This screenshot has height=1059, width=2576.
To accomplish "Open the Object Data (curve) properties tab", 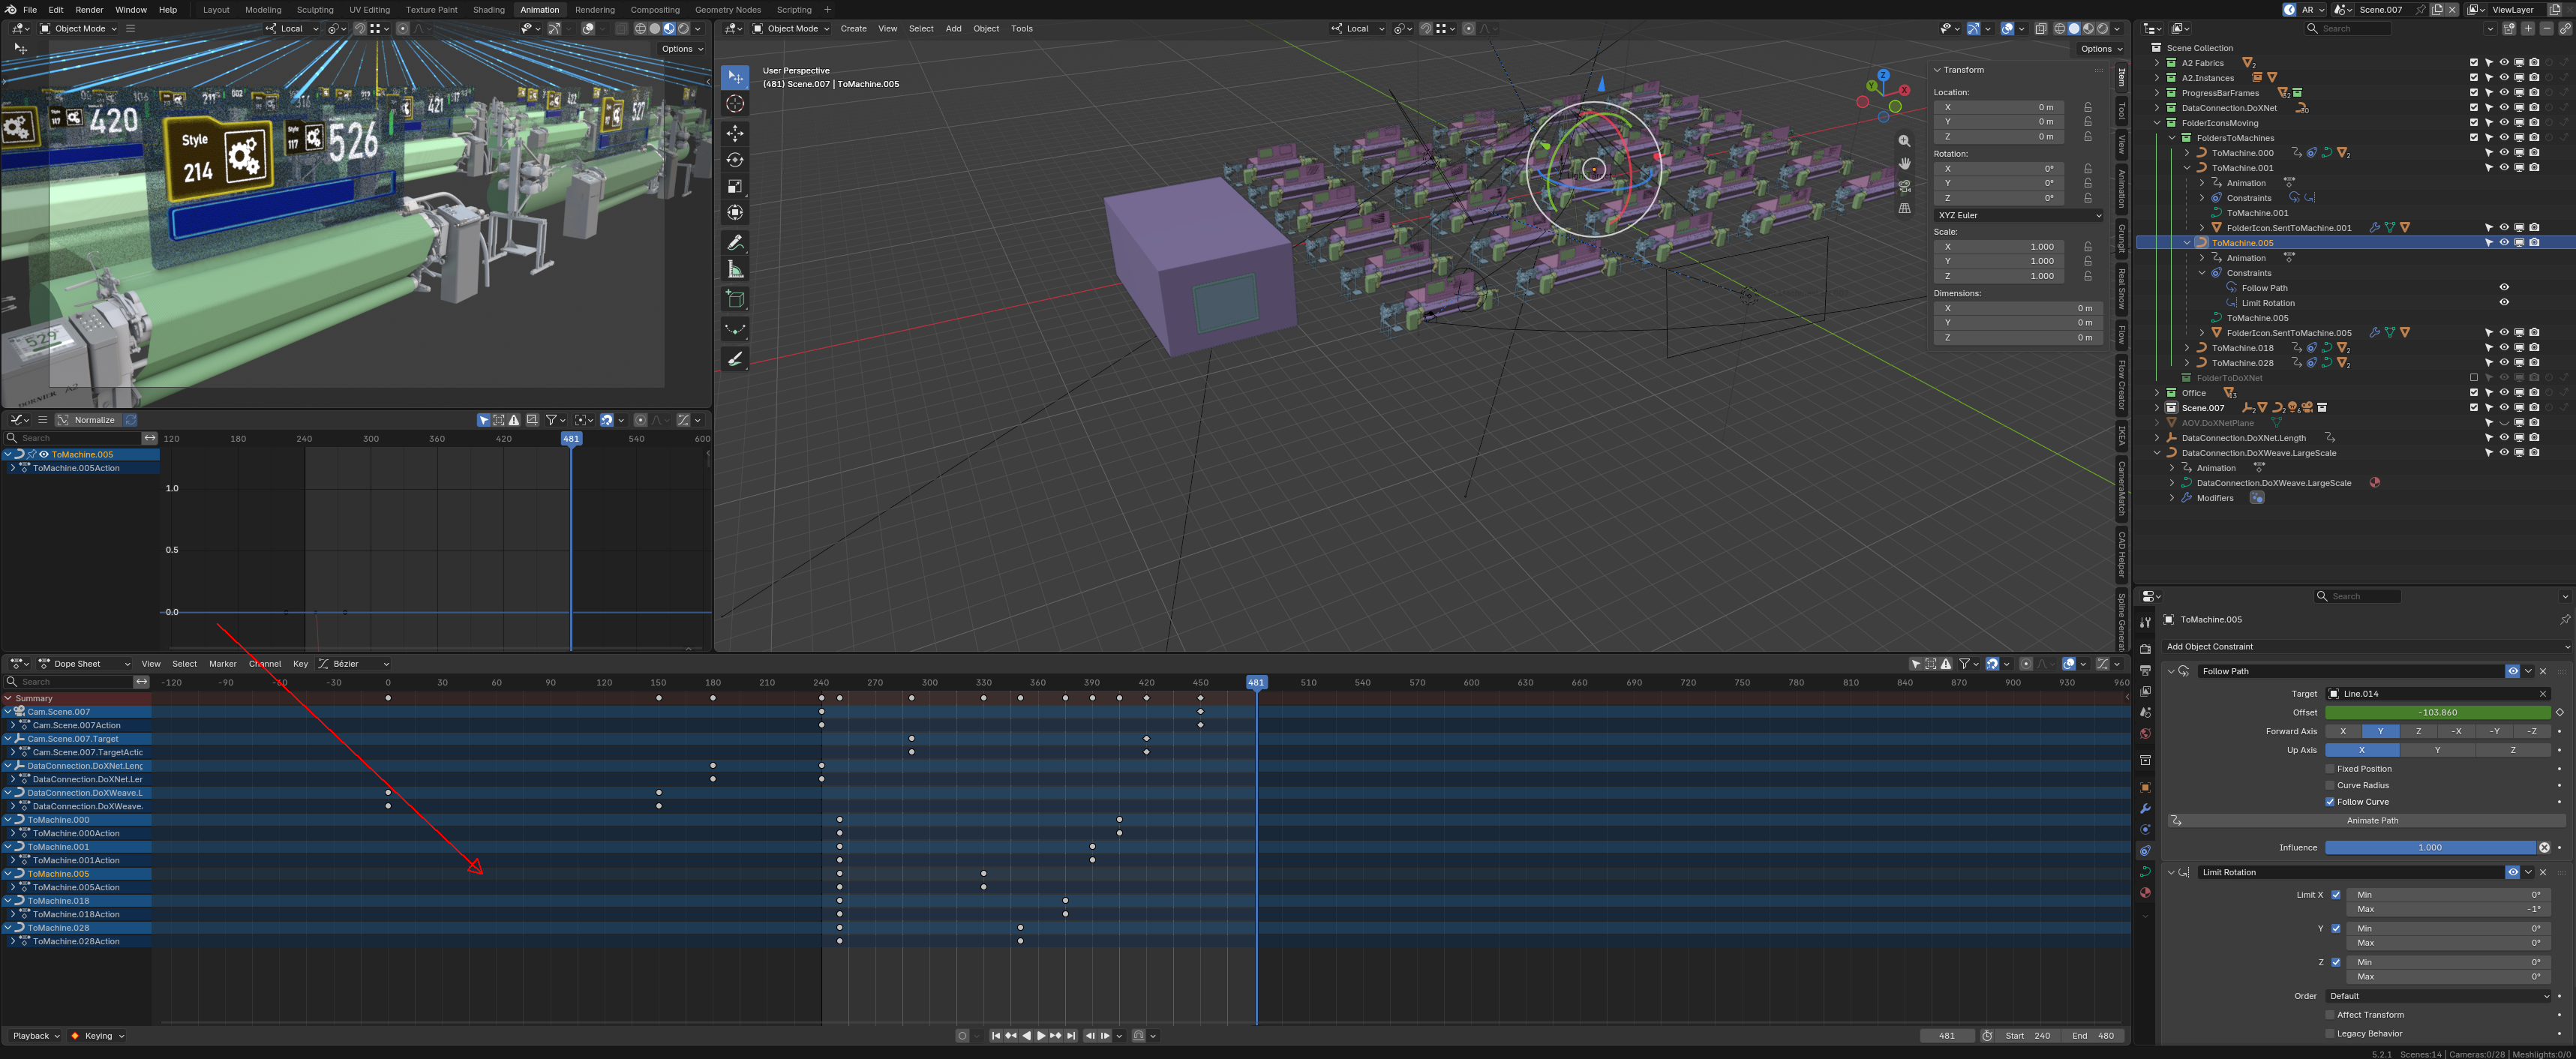I will pyautogui.click(x=2145, y=872).
